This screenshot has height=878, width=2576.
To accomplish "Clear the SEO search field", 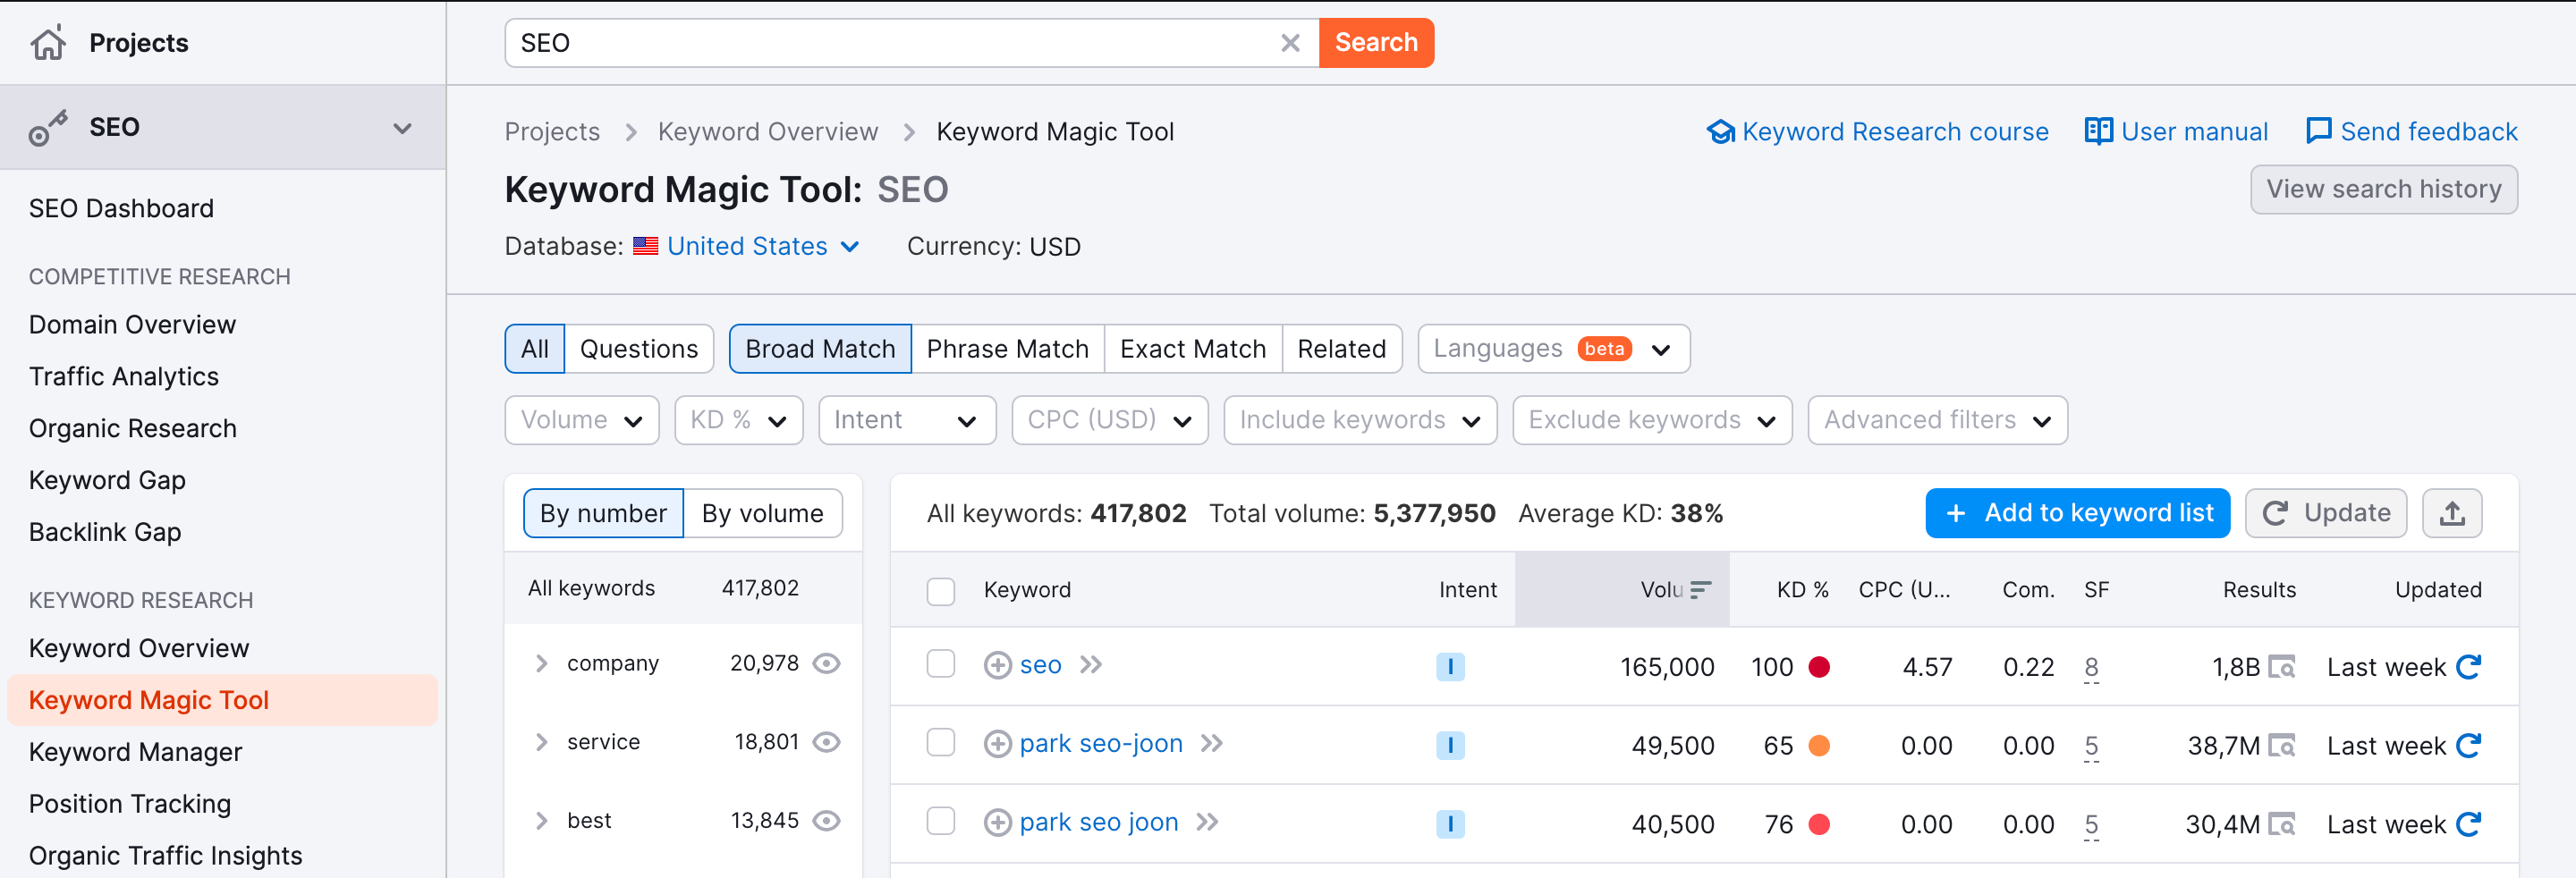I will [x=1290, y=43].
